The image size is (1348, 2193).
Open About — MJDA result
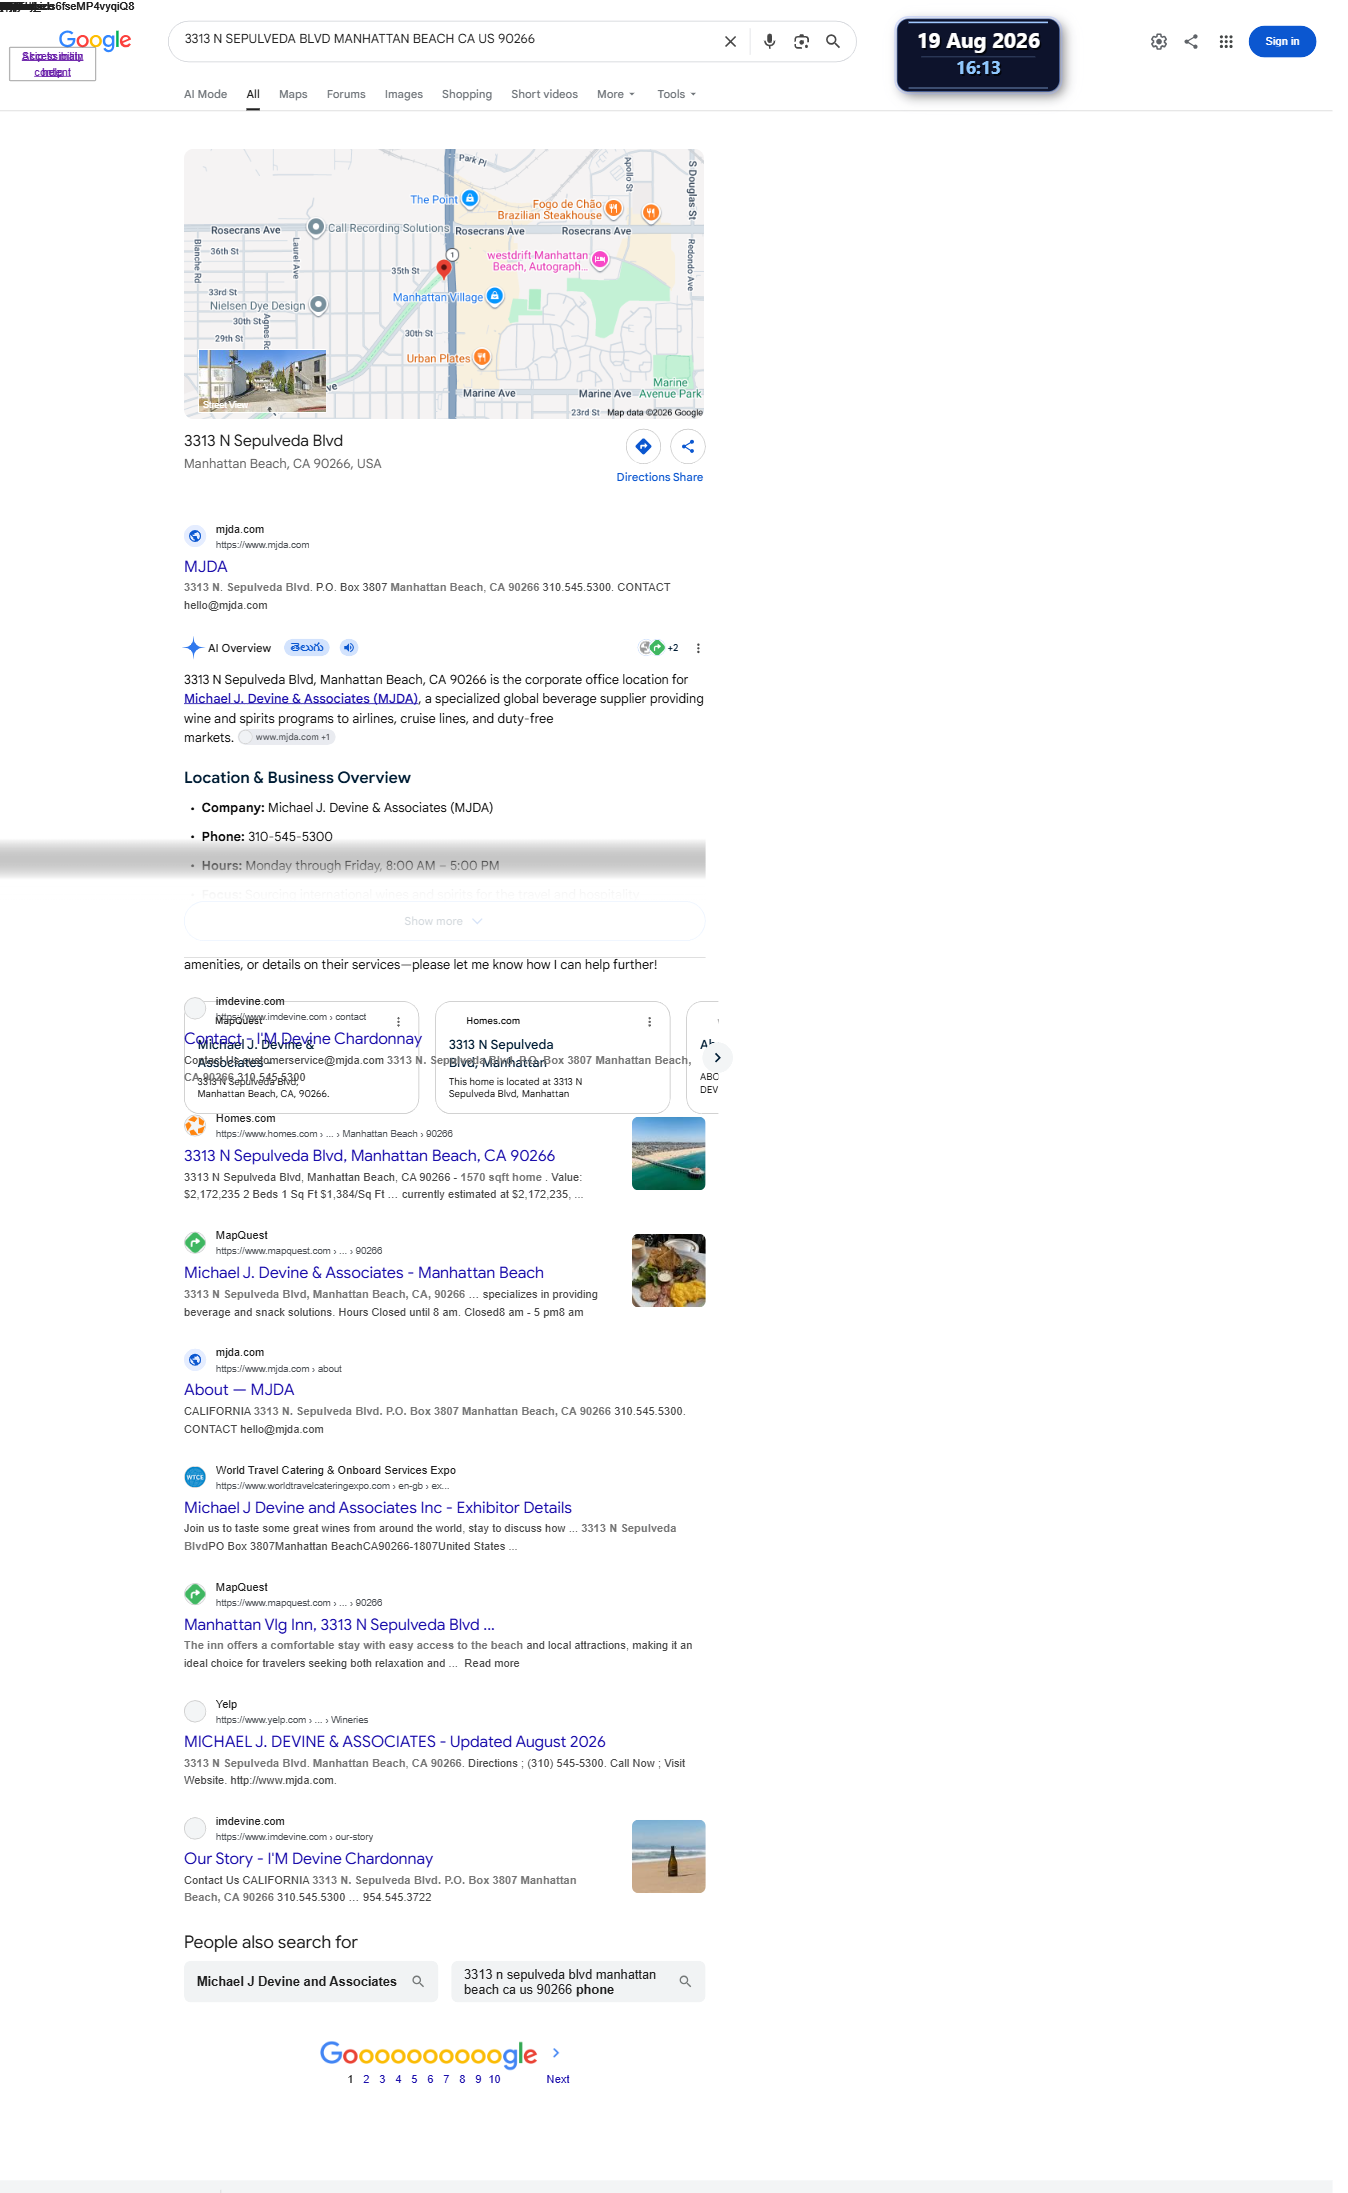[x=239, y=1390]
